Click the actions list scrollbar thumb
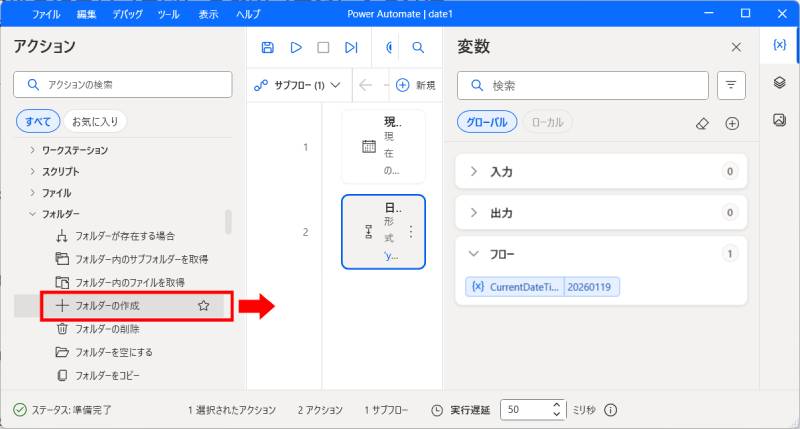This screenshot has width=800, height=429. (x=228, y=221)
